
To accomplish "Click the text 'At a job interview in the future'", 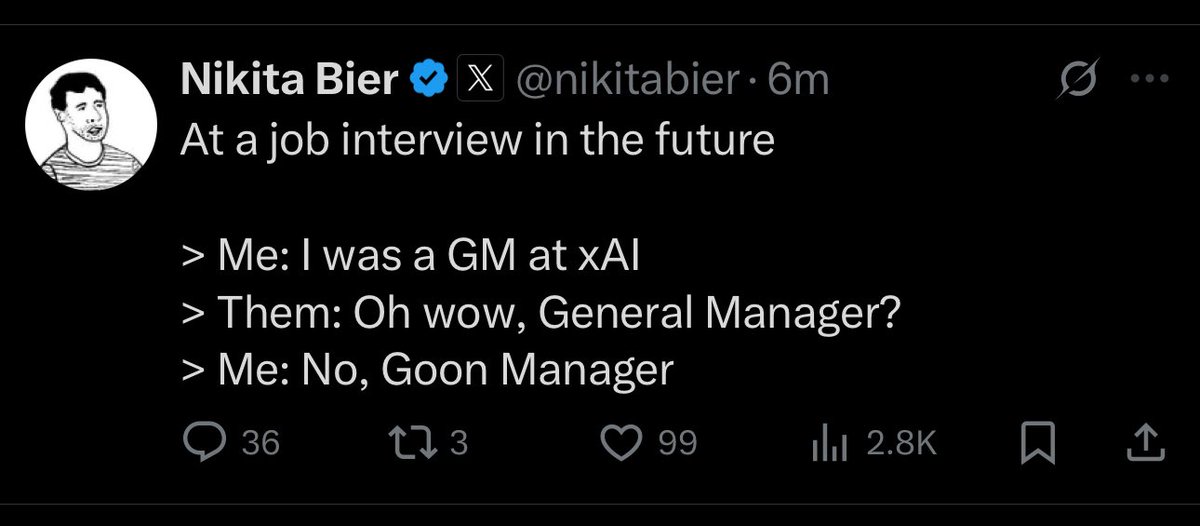I will (477, 140).
